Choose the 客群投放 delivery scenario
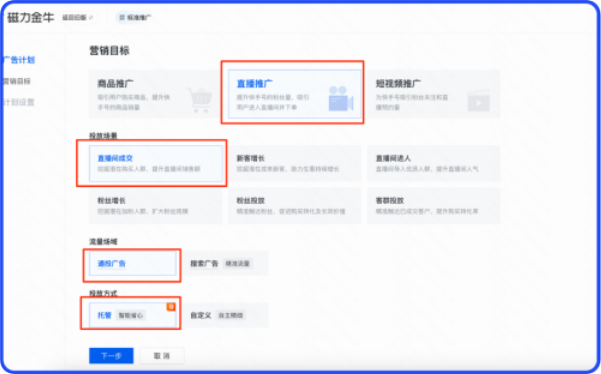 434,206
